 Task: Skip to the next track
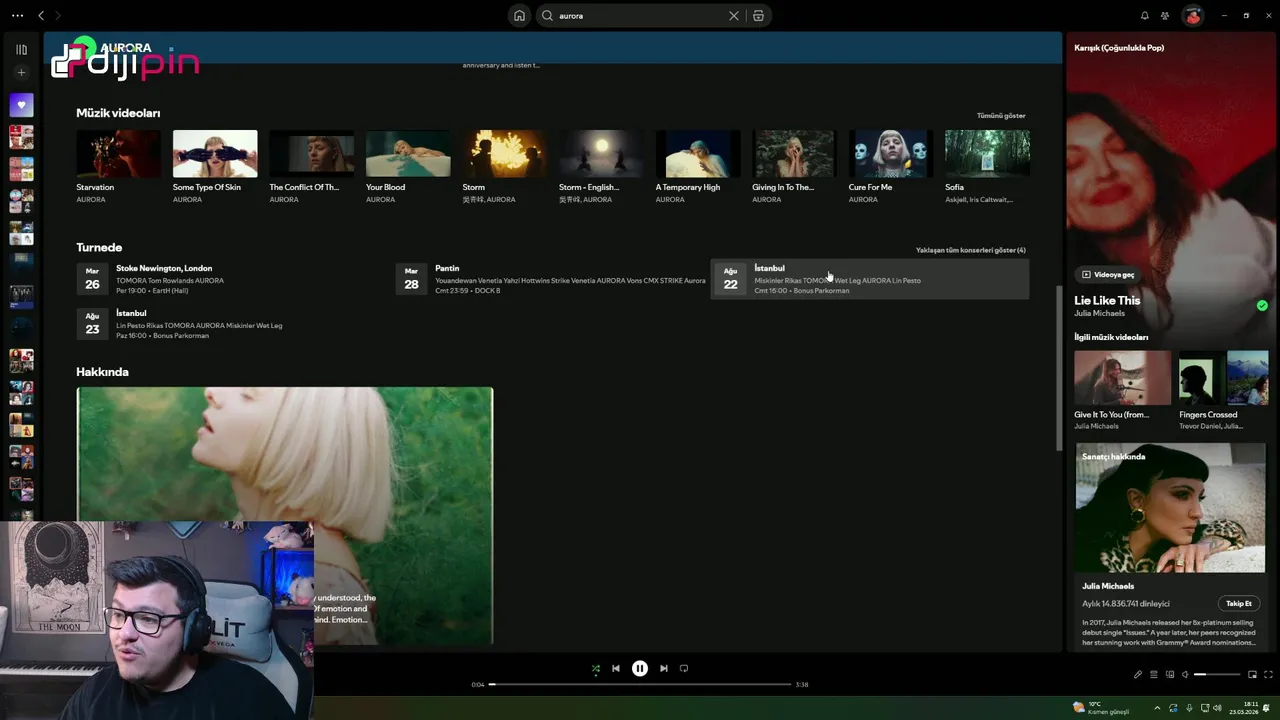(664, 668)
